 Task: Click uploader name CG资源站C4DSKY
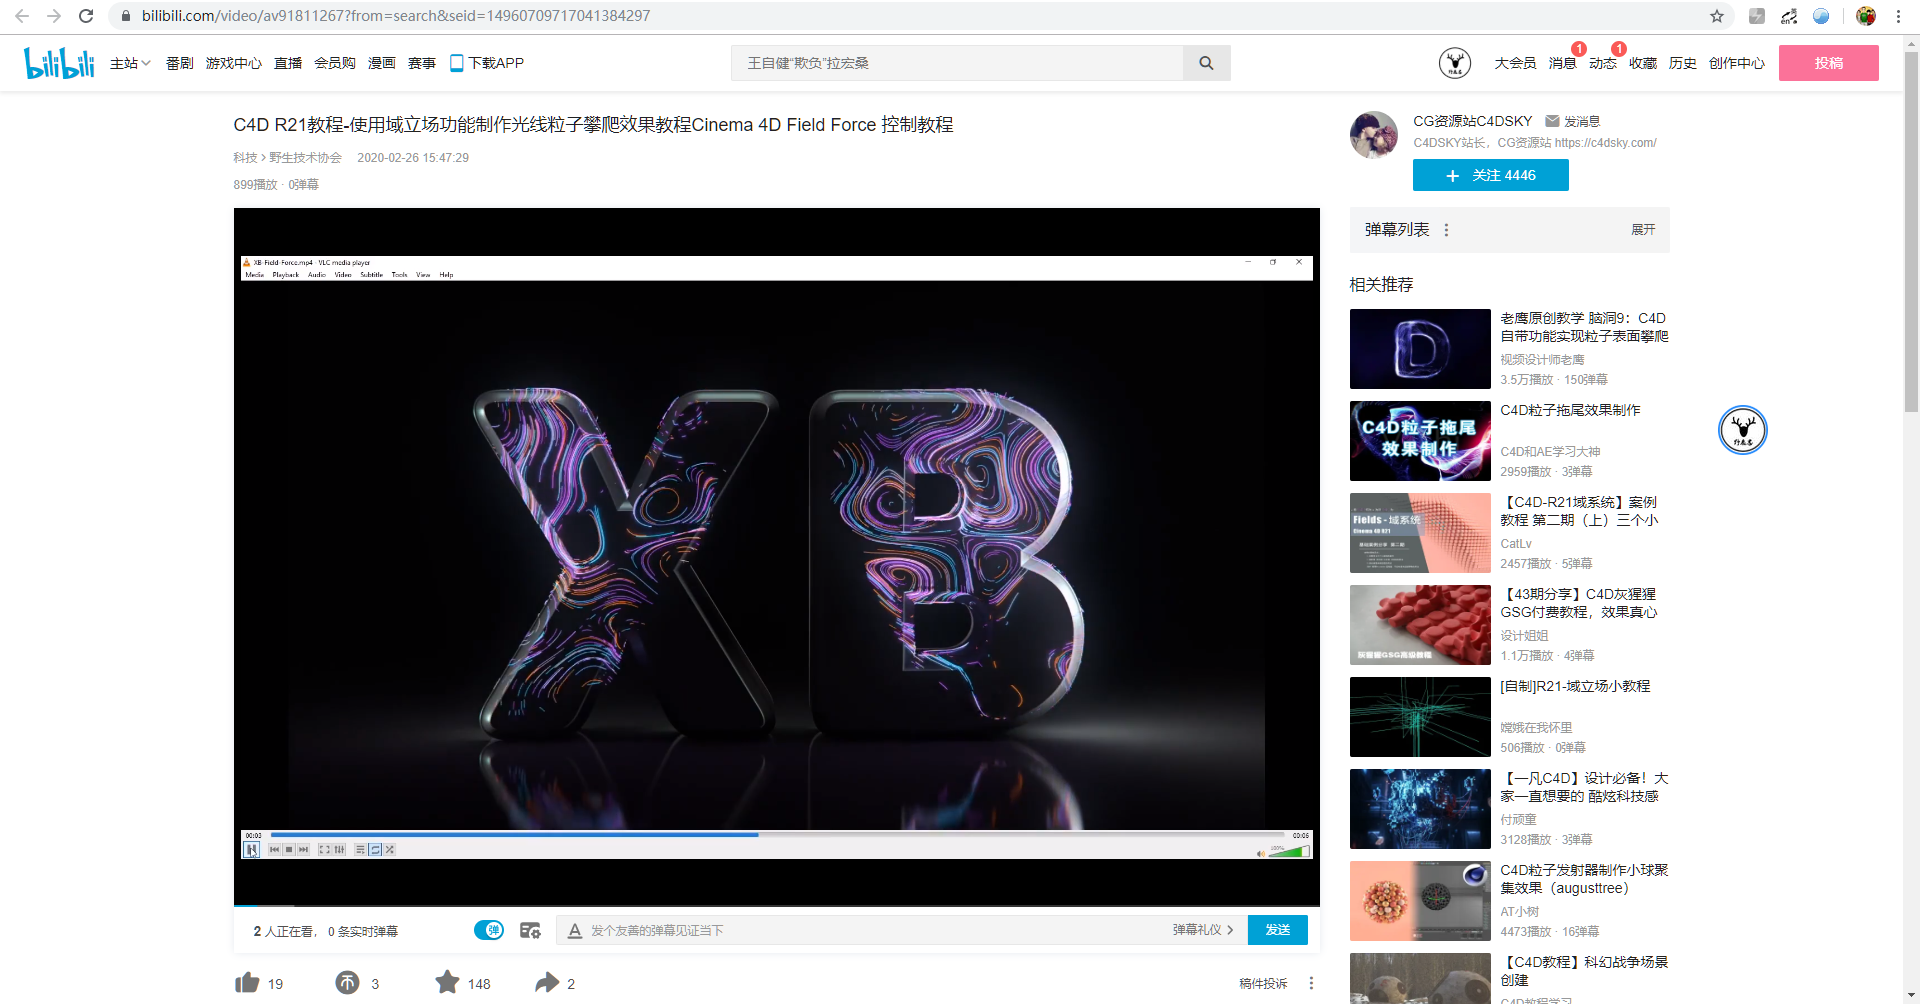coord(1472,121)
